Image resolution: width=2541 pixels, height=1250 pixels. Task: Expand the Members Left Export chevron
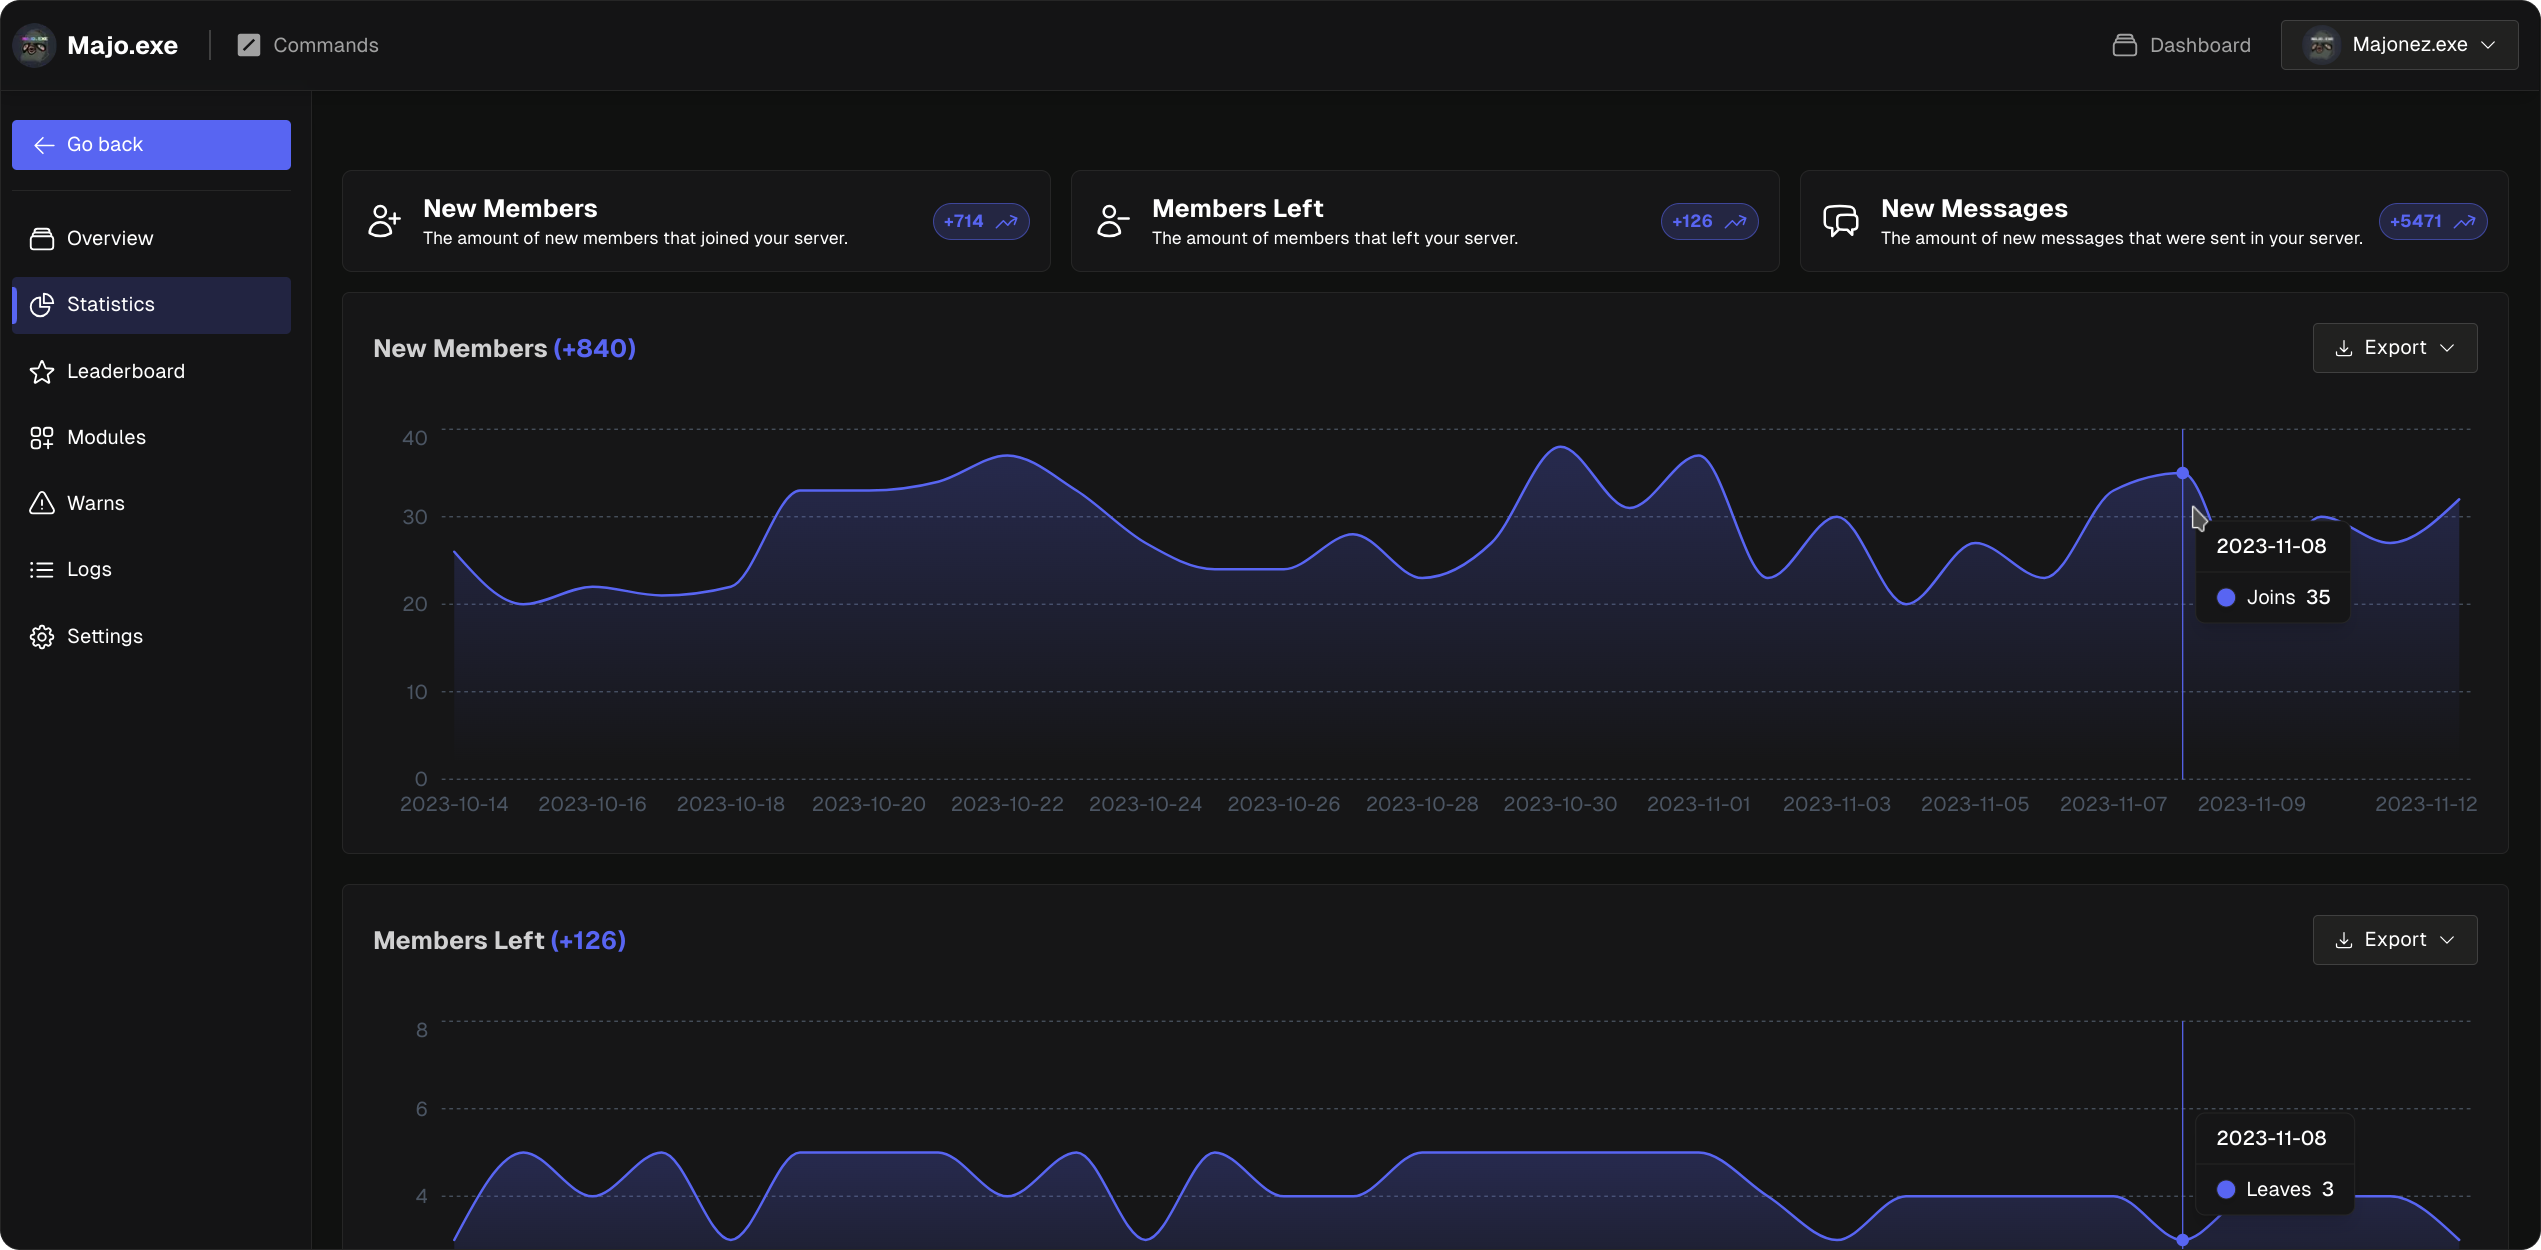[x=2449, y=940]
